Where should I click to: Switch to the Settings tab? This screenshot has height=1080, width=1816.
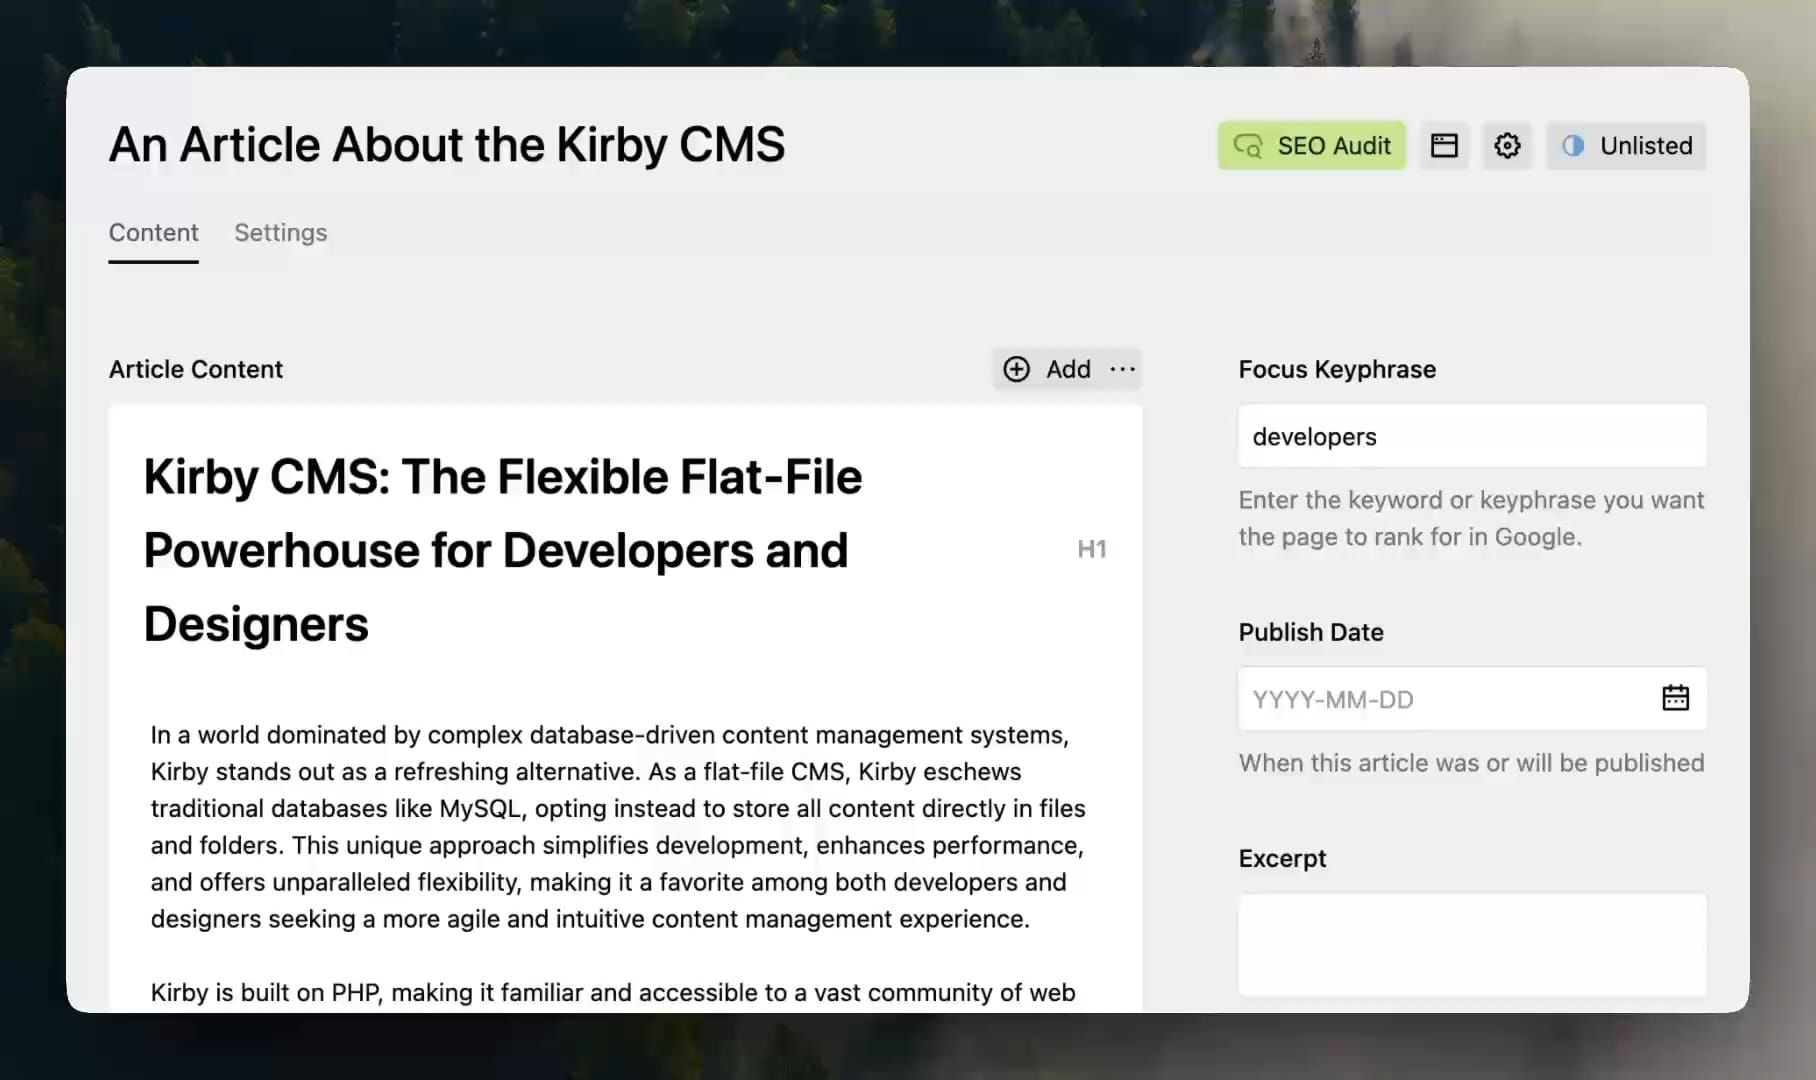pyautogui.click(x=280, y=233)
